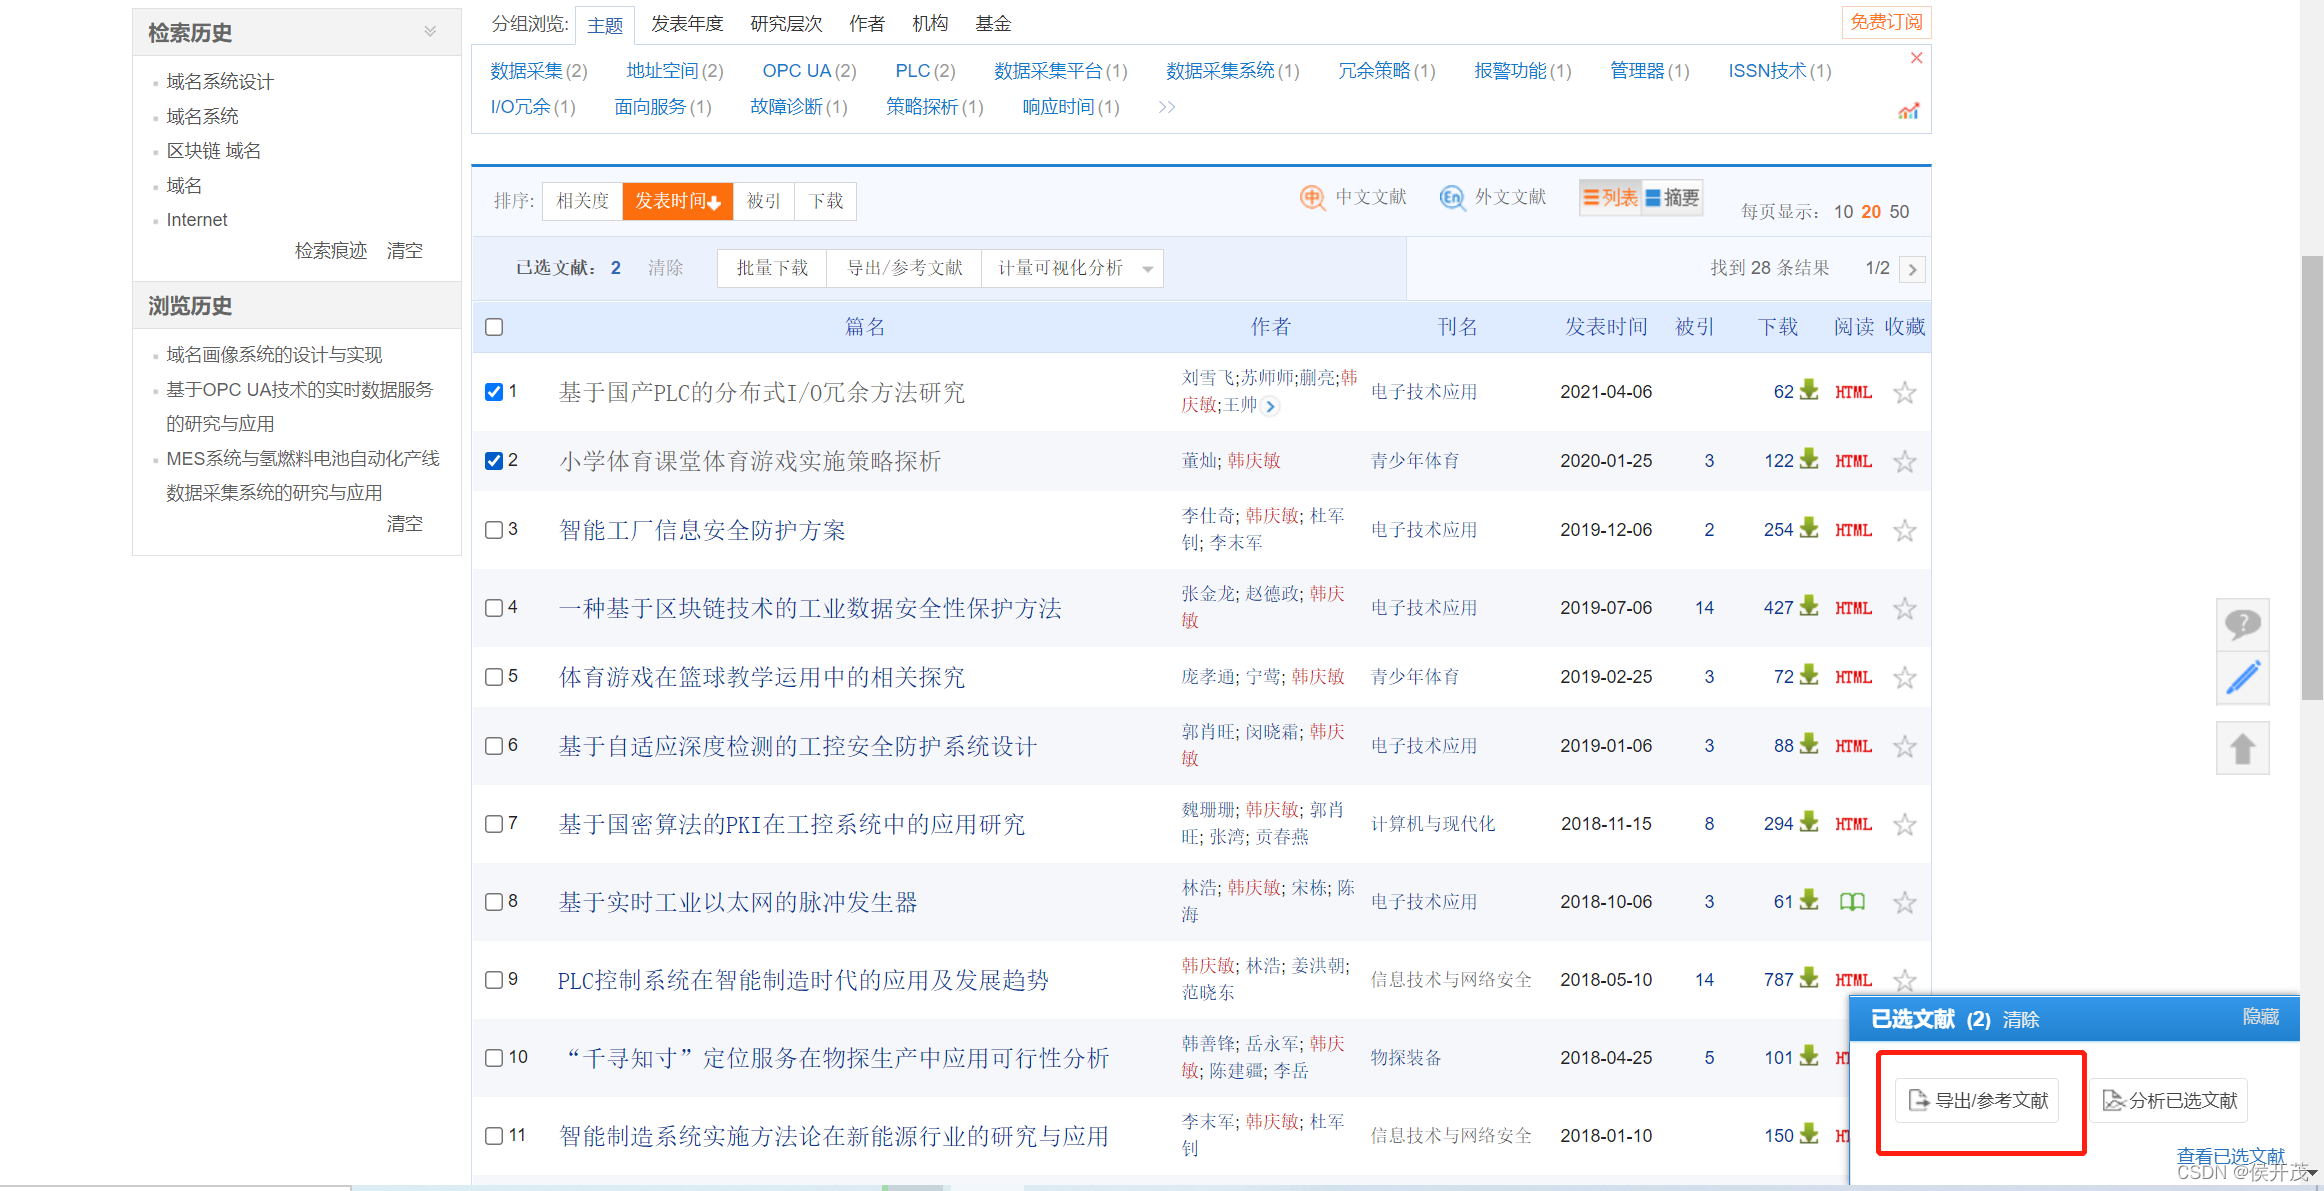The width and height of the screenshot is (2324, 1191).
Task: Click the back-to-top arrow icon
Action: pyautogui.click(x=2242, y=748)
